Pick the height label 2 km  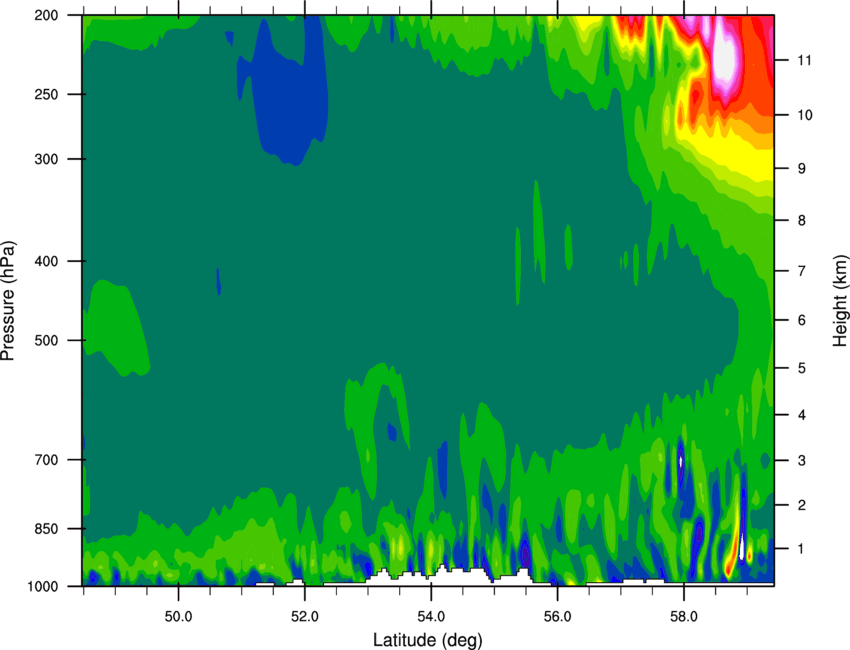801,505
